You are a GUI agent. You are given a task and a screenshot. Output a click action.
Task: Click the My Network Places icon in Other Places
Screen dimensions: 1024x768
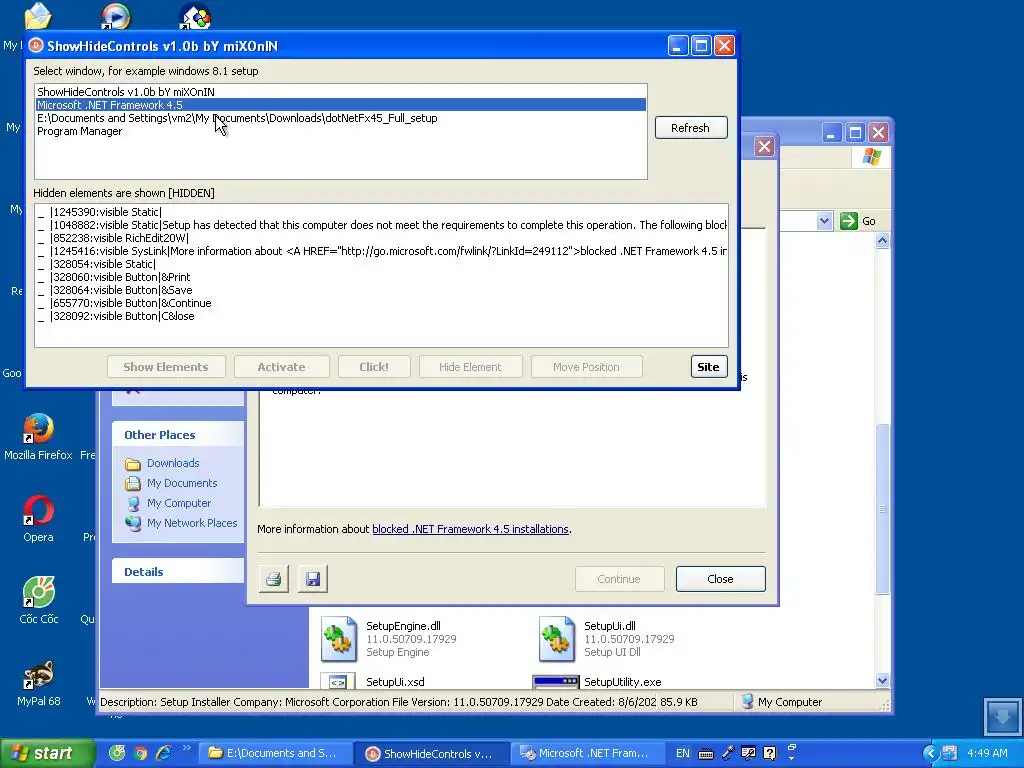(x=133, y=524)
